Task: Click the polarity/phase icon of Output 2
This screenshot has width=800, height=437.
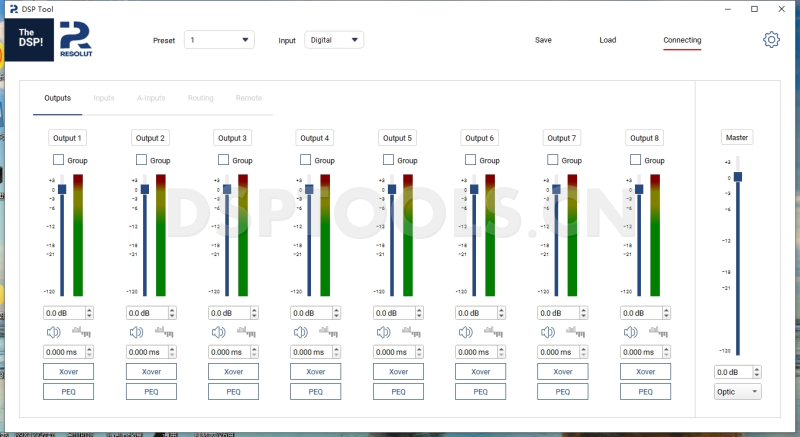Action: coord(162,332)
